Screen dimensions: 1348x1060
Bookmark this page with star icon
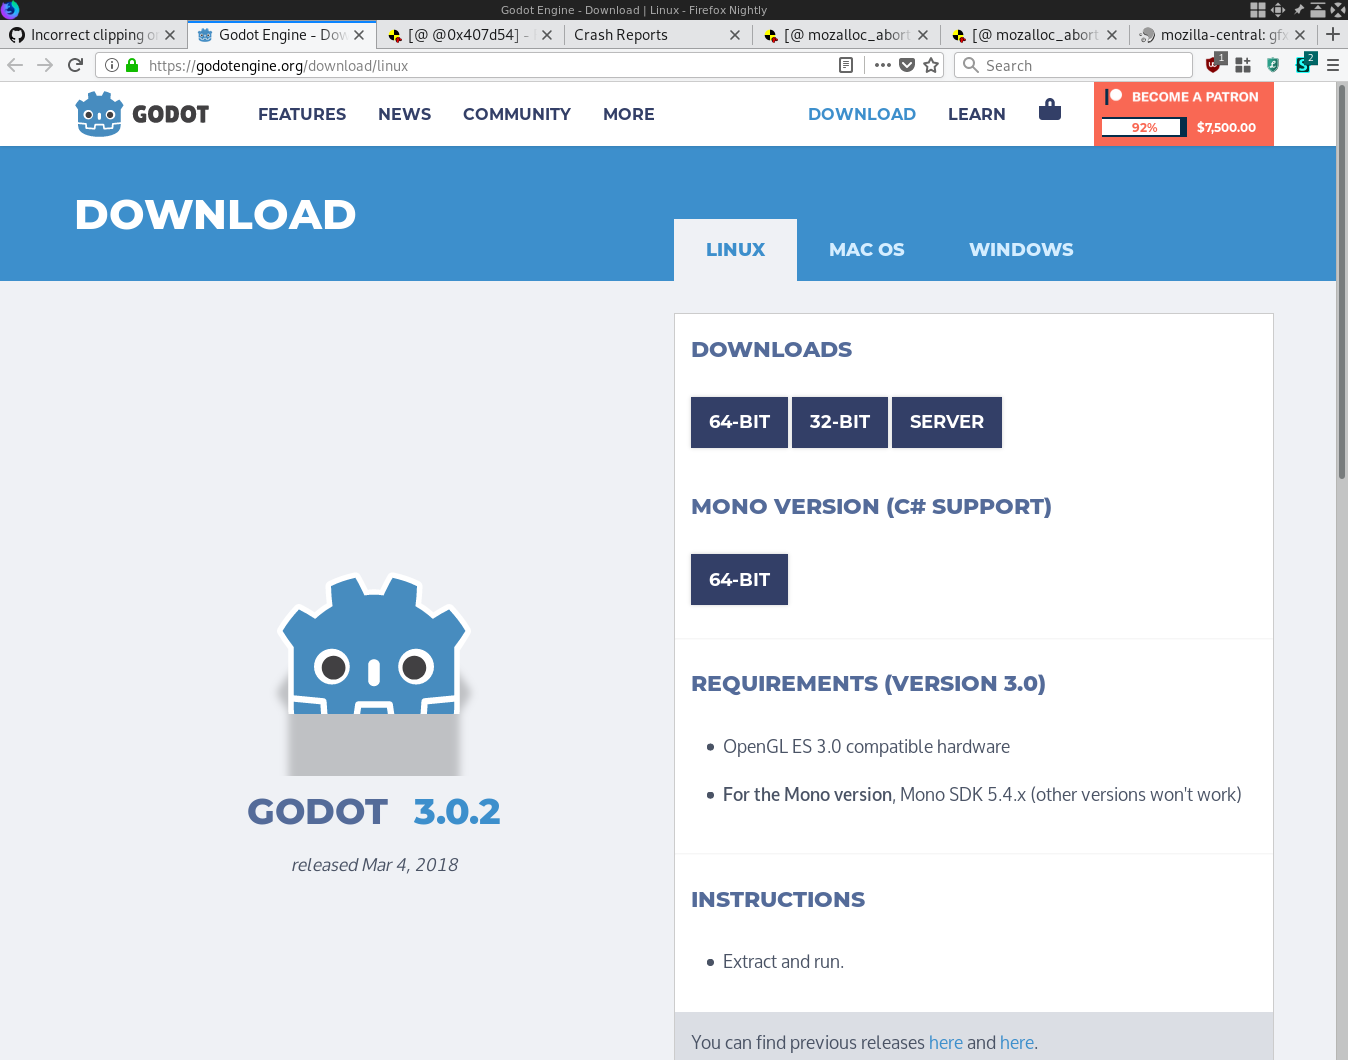click(931, 65)
